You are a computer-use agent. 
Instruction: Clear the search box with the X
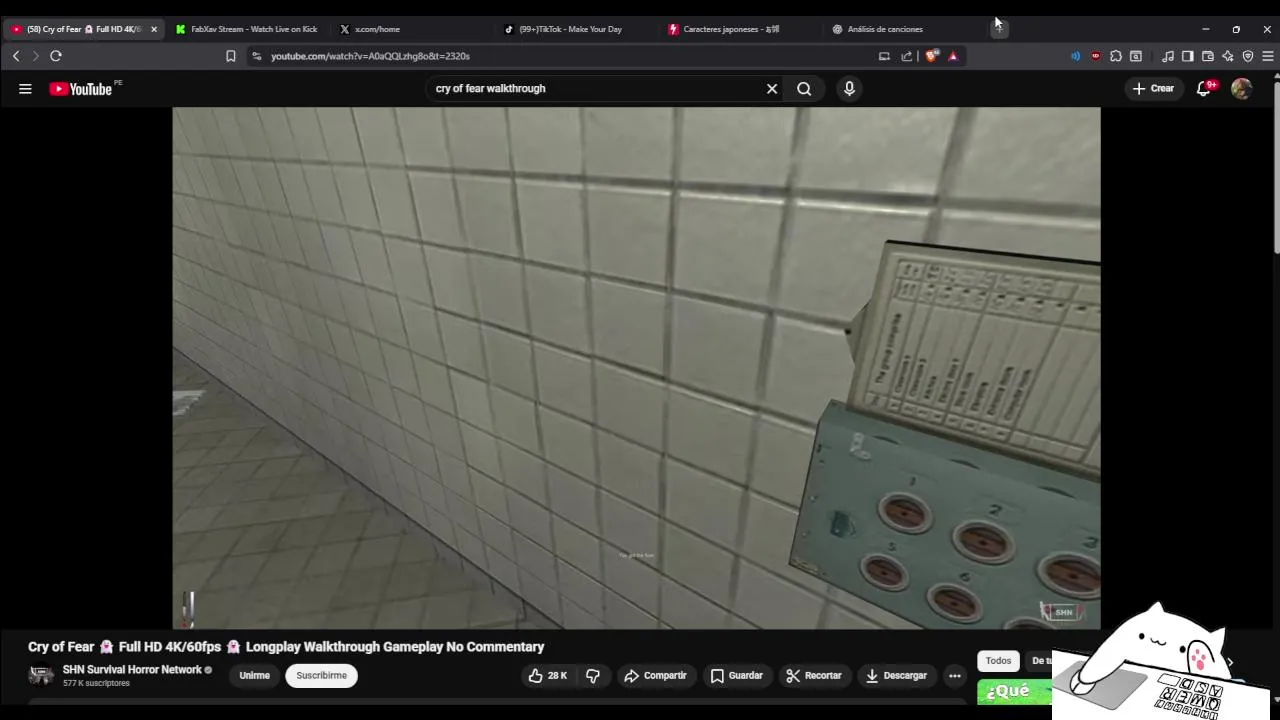tap(772, 89)
